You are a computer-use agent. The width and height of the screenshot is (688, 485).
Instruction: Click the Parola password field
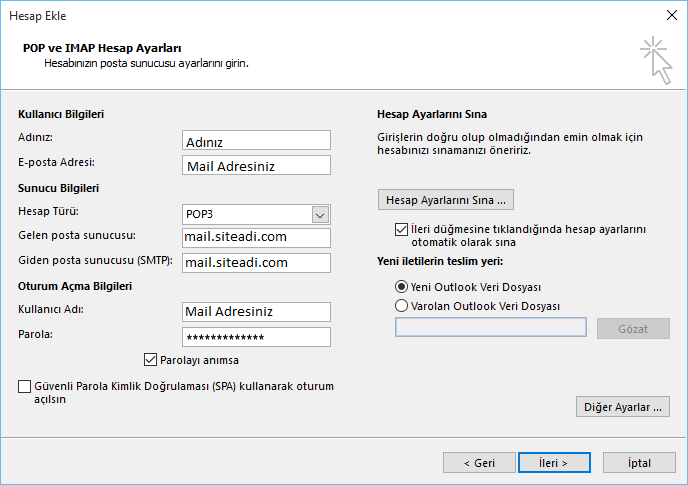click(256, 337)
